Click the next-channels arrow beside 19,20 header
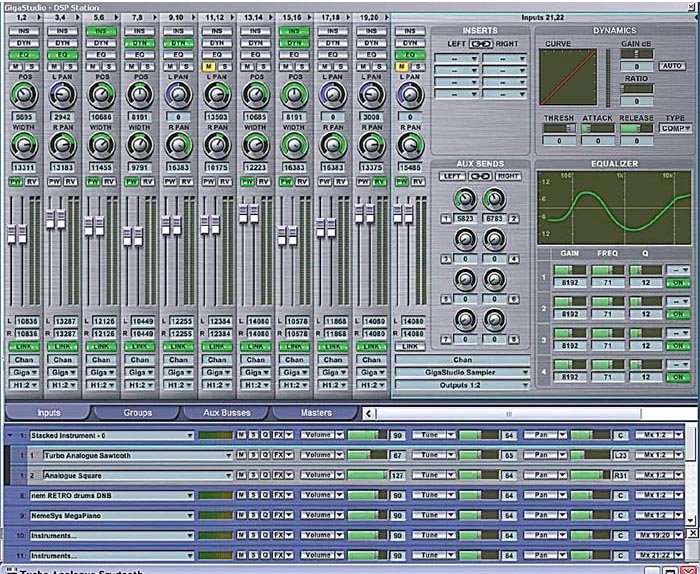This screenshot has width=700, height=574. coord(387,17)
